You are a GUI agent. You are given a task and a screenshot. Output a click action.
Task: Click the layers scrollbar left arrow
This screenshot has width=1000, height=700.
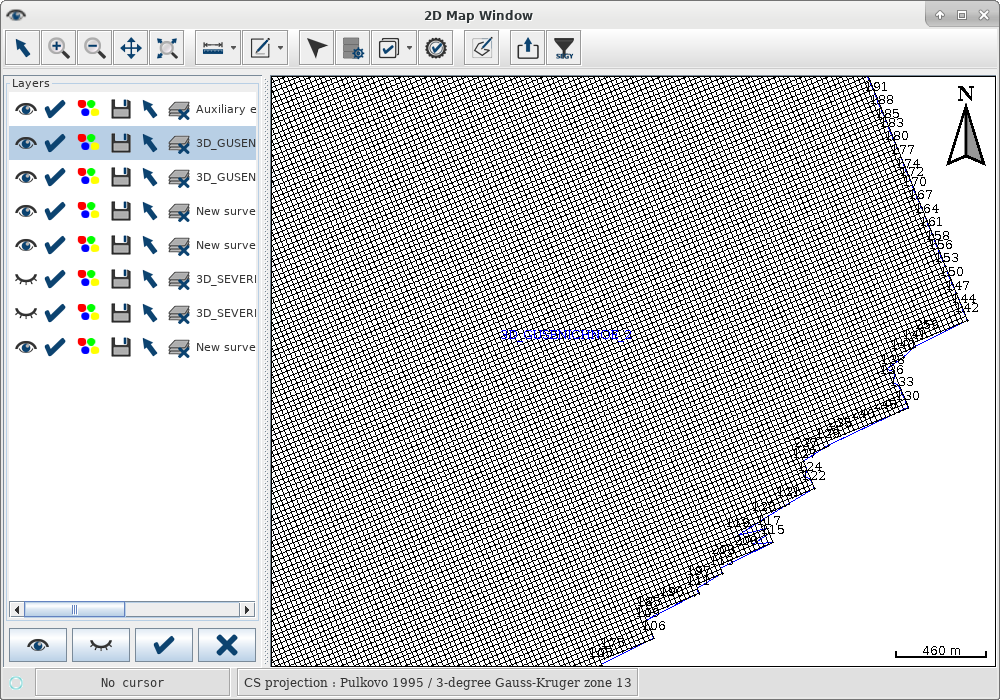pyautogui.click(x=17, y=609)
